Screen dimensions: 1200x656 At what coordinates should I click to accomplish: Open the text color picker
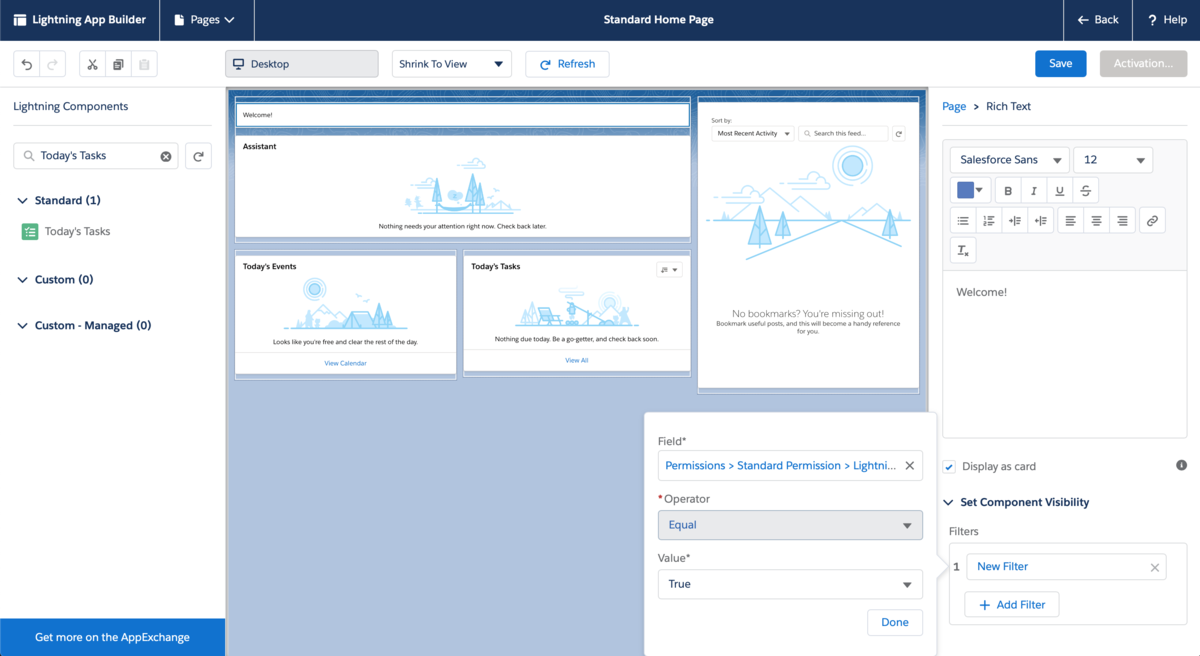(x=971, y=191)
